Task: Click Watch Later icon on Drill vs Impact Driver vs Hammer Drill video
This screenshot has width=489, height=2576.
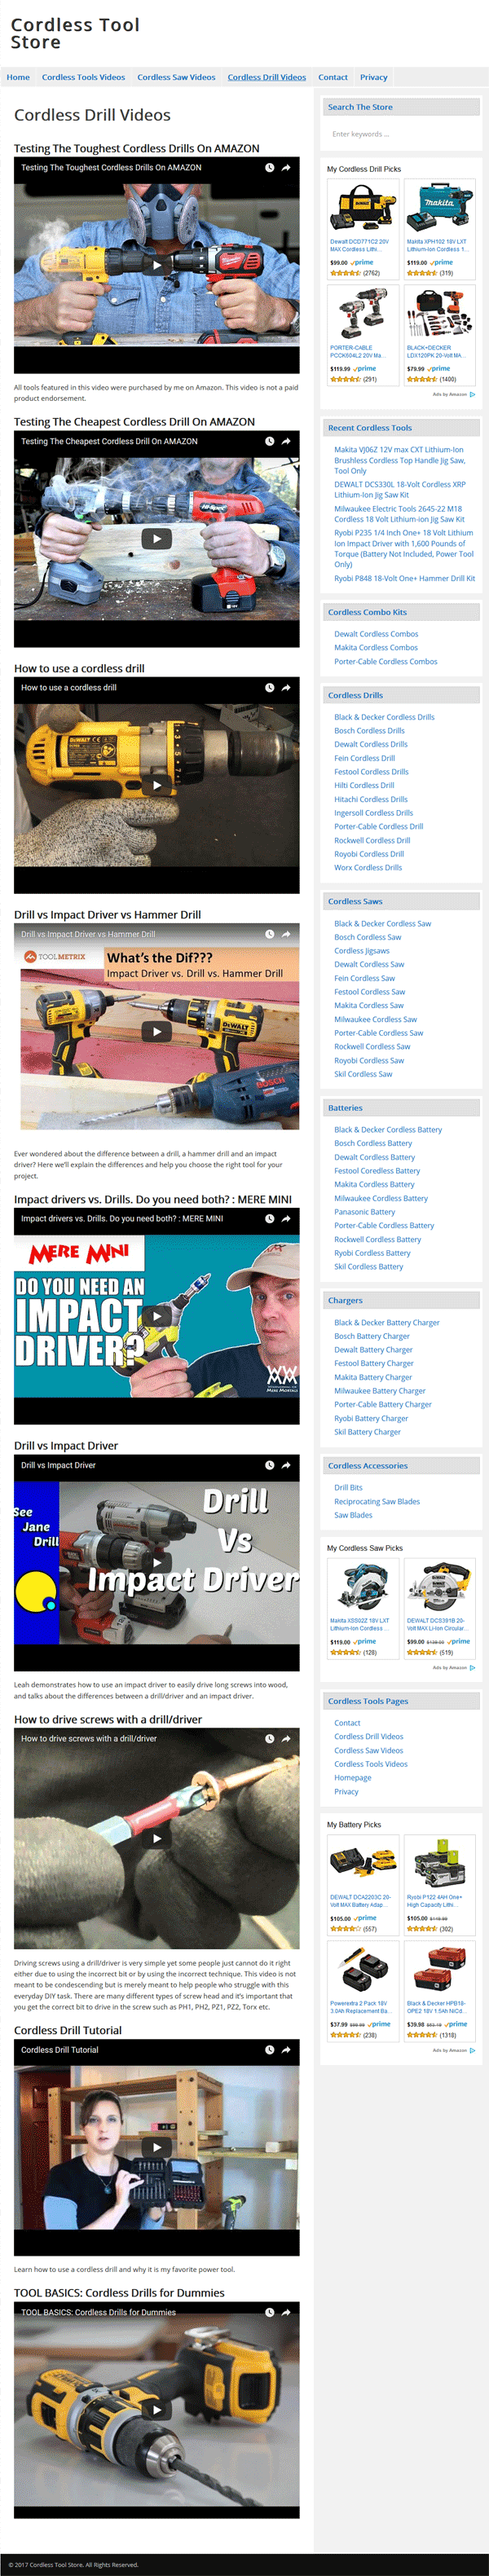Action: [269, 934]
